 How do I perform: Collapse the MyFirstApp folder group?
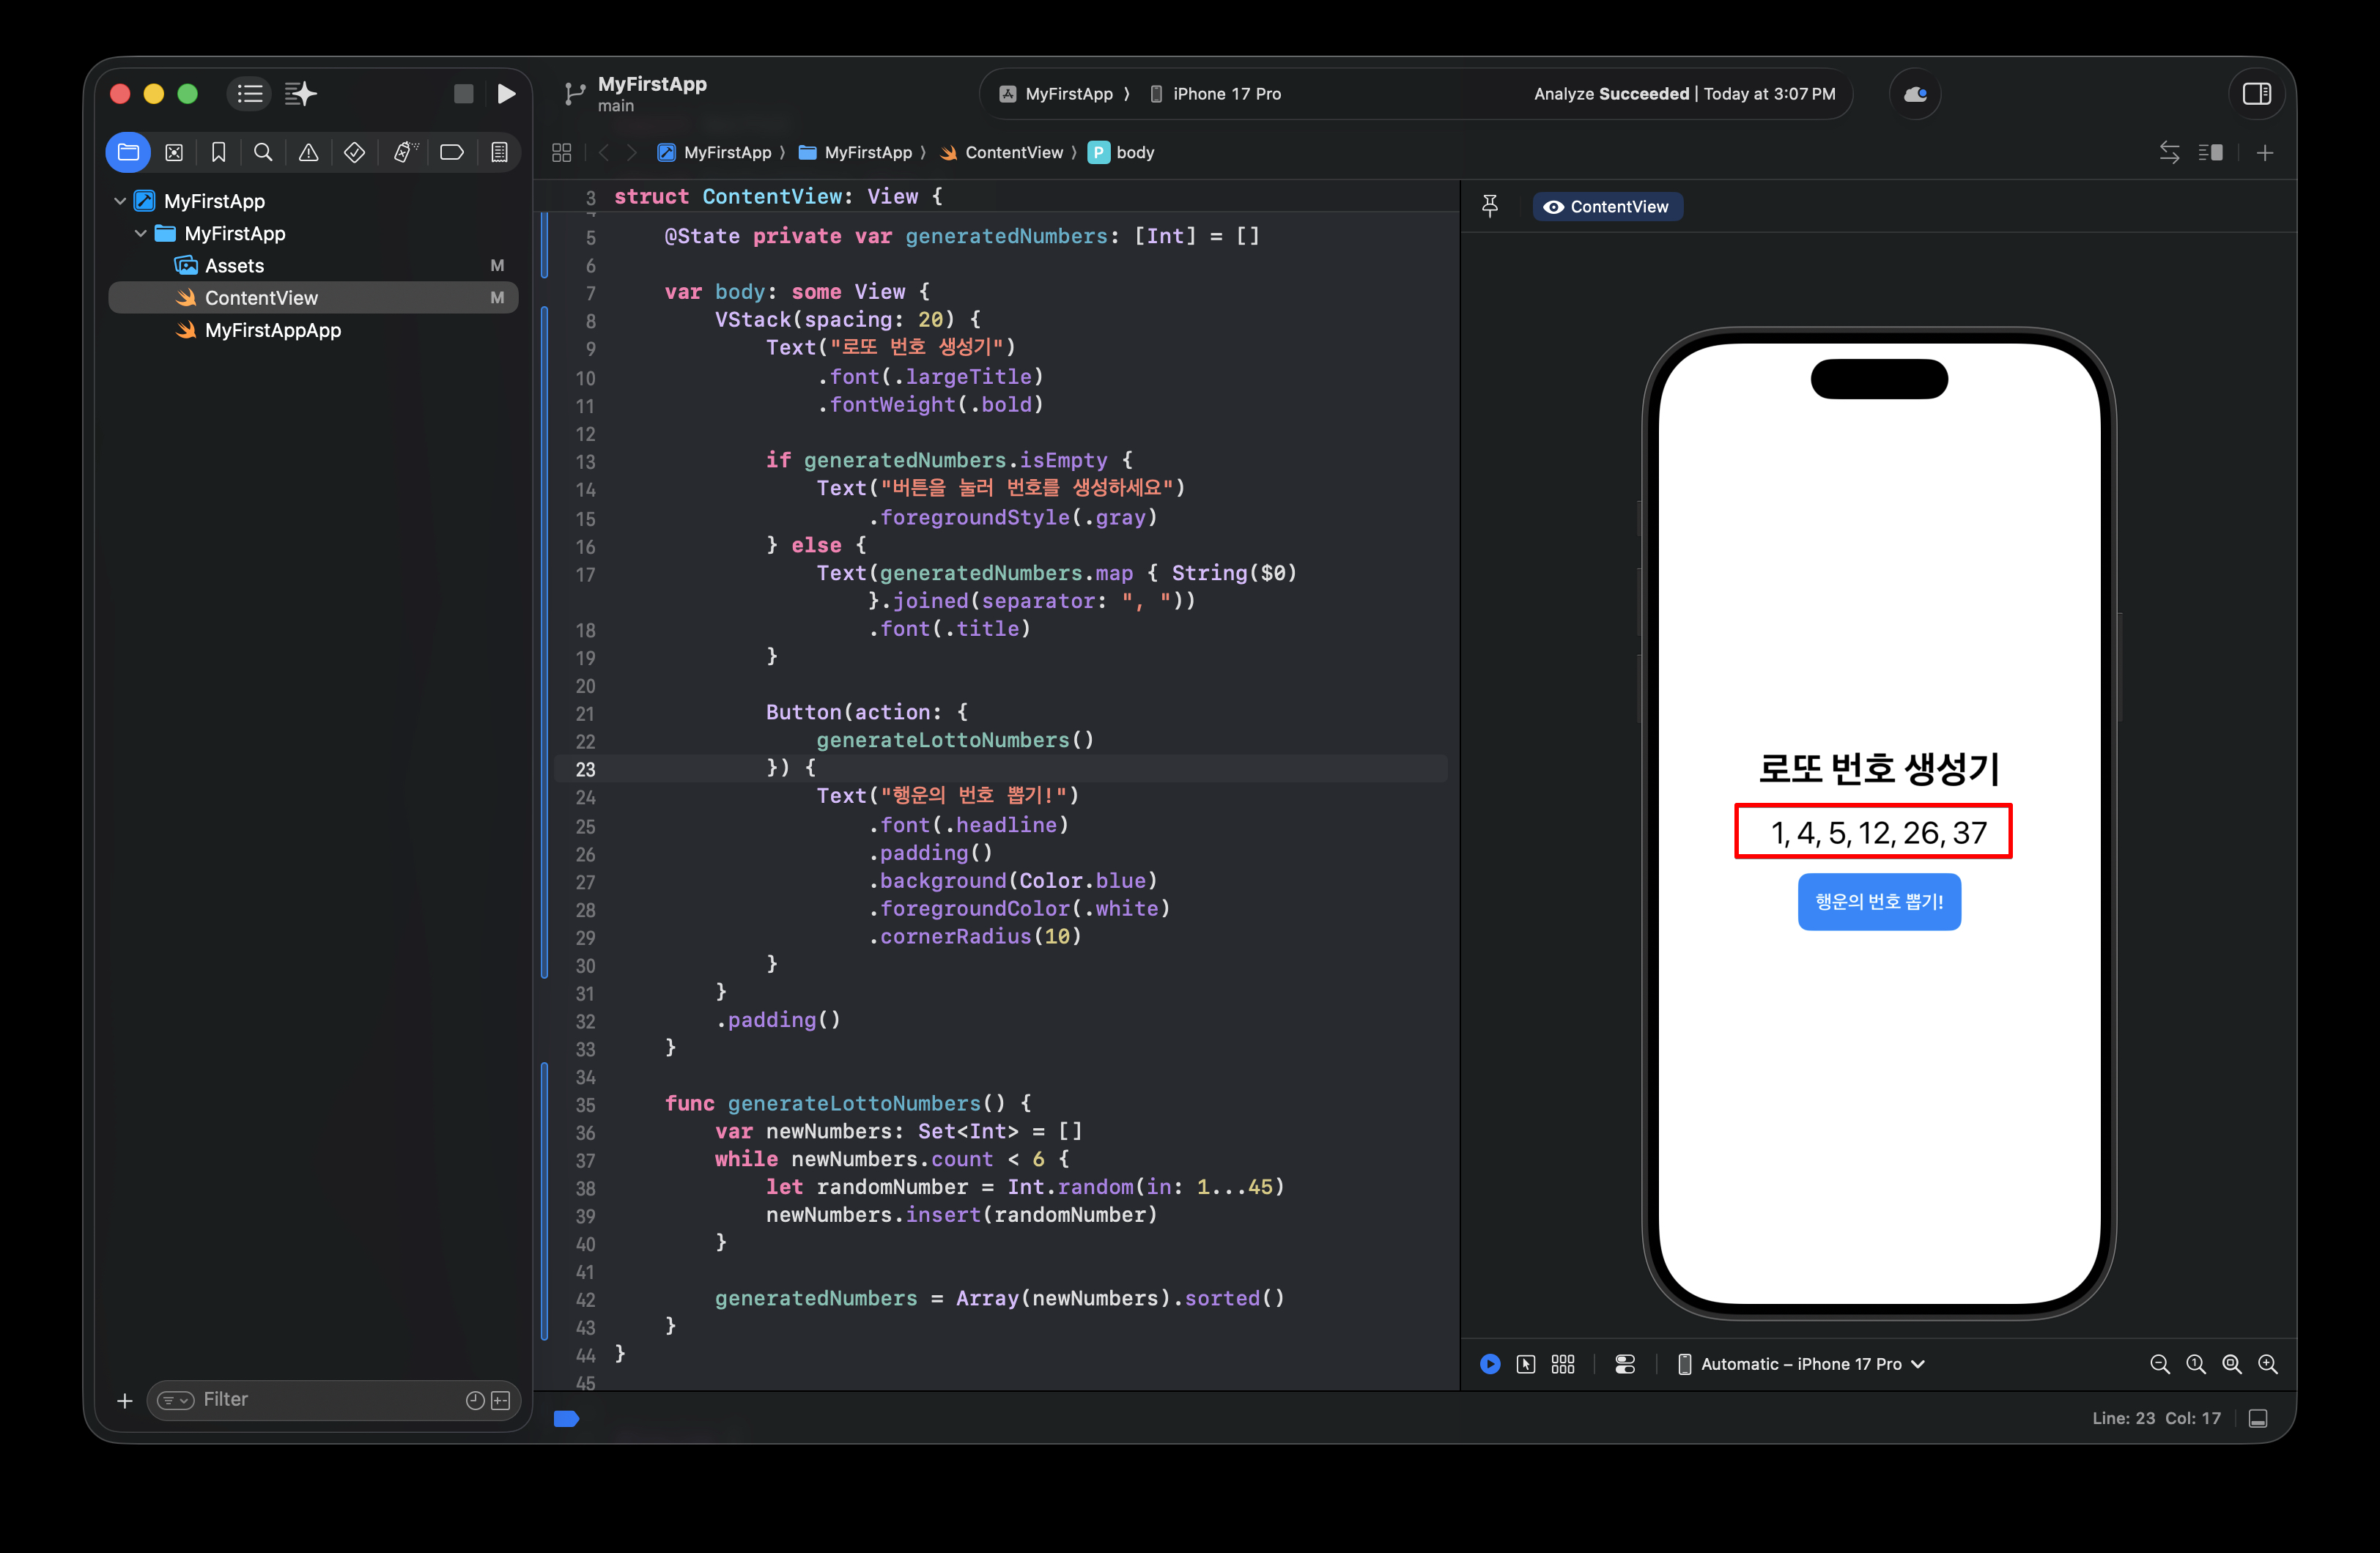coord(141,233)
